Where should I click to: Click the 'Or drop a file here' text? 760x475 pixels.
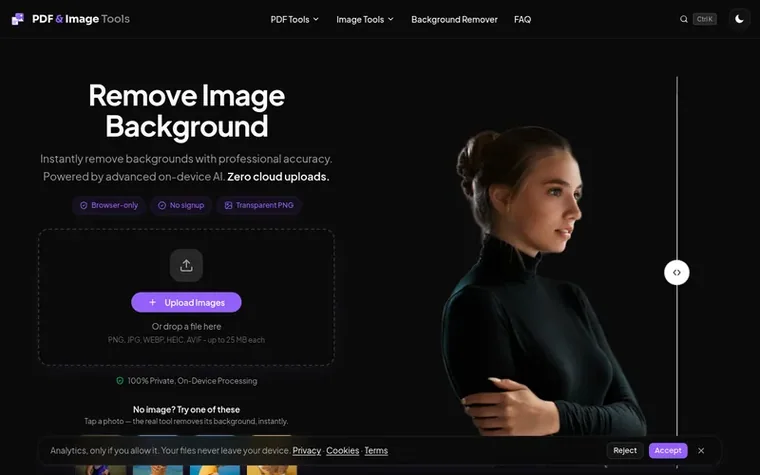[x=186, y=326]
